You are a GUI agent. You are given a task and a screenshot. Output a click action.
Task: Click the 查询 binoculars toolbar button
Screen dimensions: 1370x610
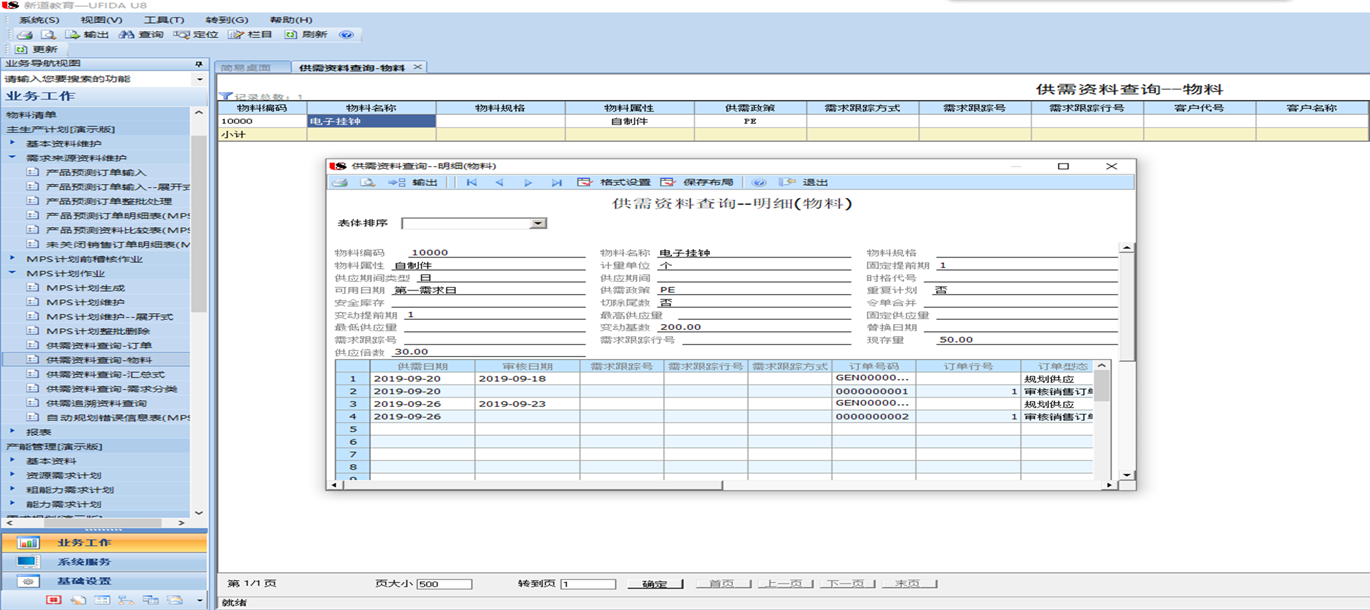tap(141, 34)
